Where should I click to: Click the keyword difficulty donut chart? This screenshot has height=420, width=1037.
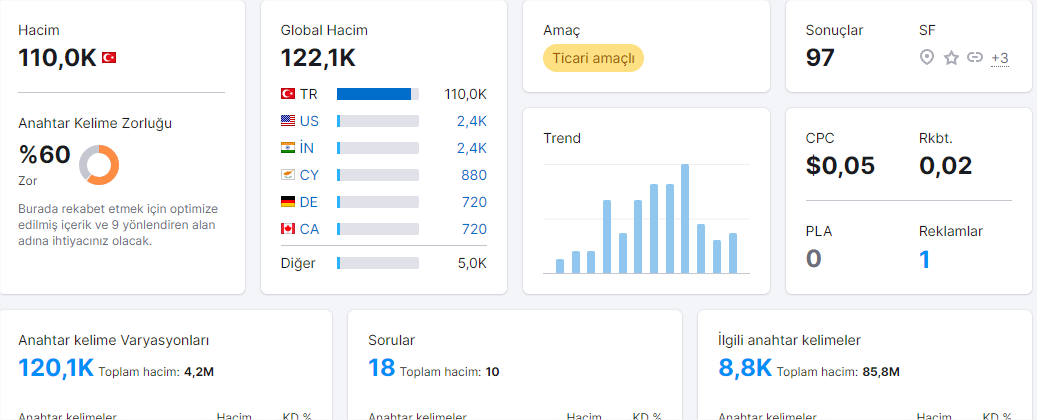[99, 165]
